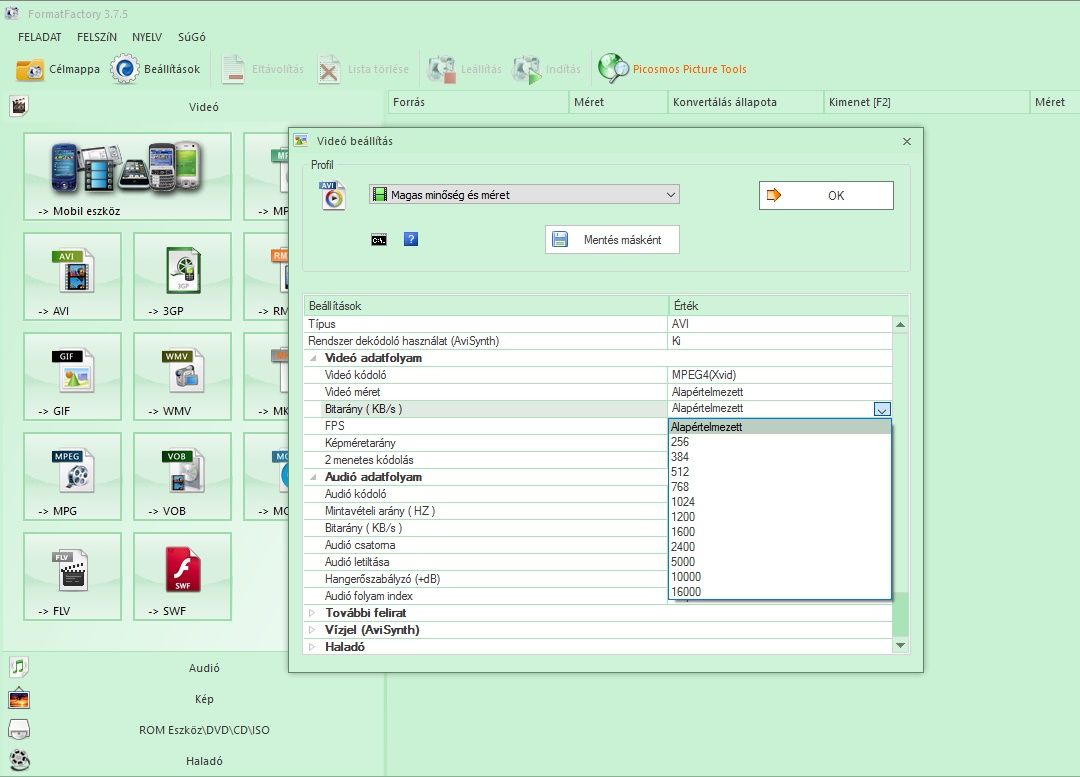Screen dimensions: 1080x777
Task: Open the FELADAT menu
Action: click(x=39, y=37)
